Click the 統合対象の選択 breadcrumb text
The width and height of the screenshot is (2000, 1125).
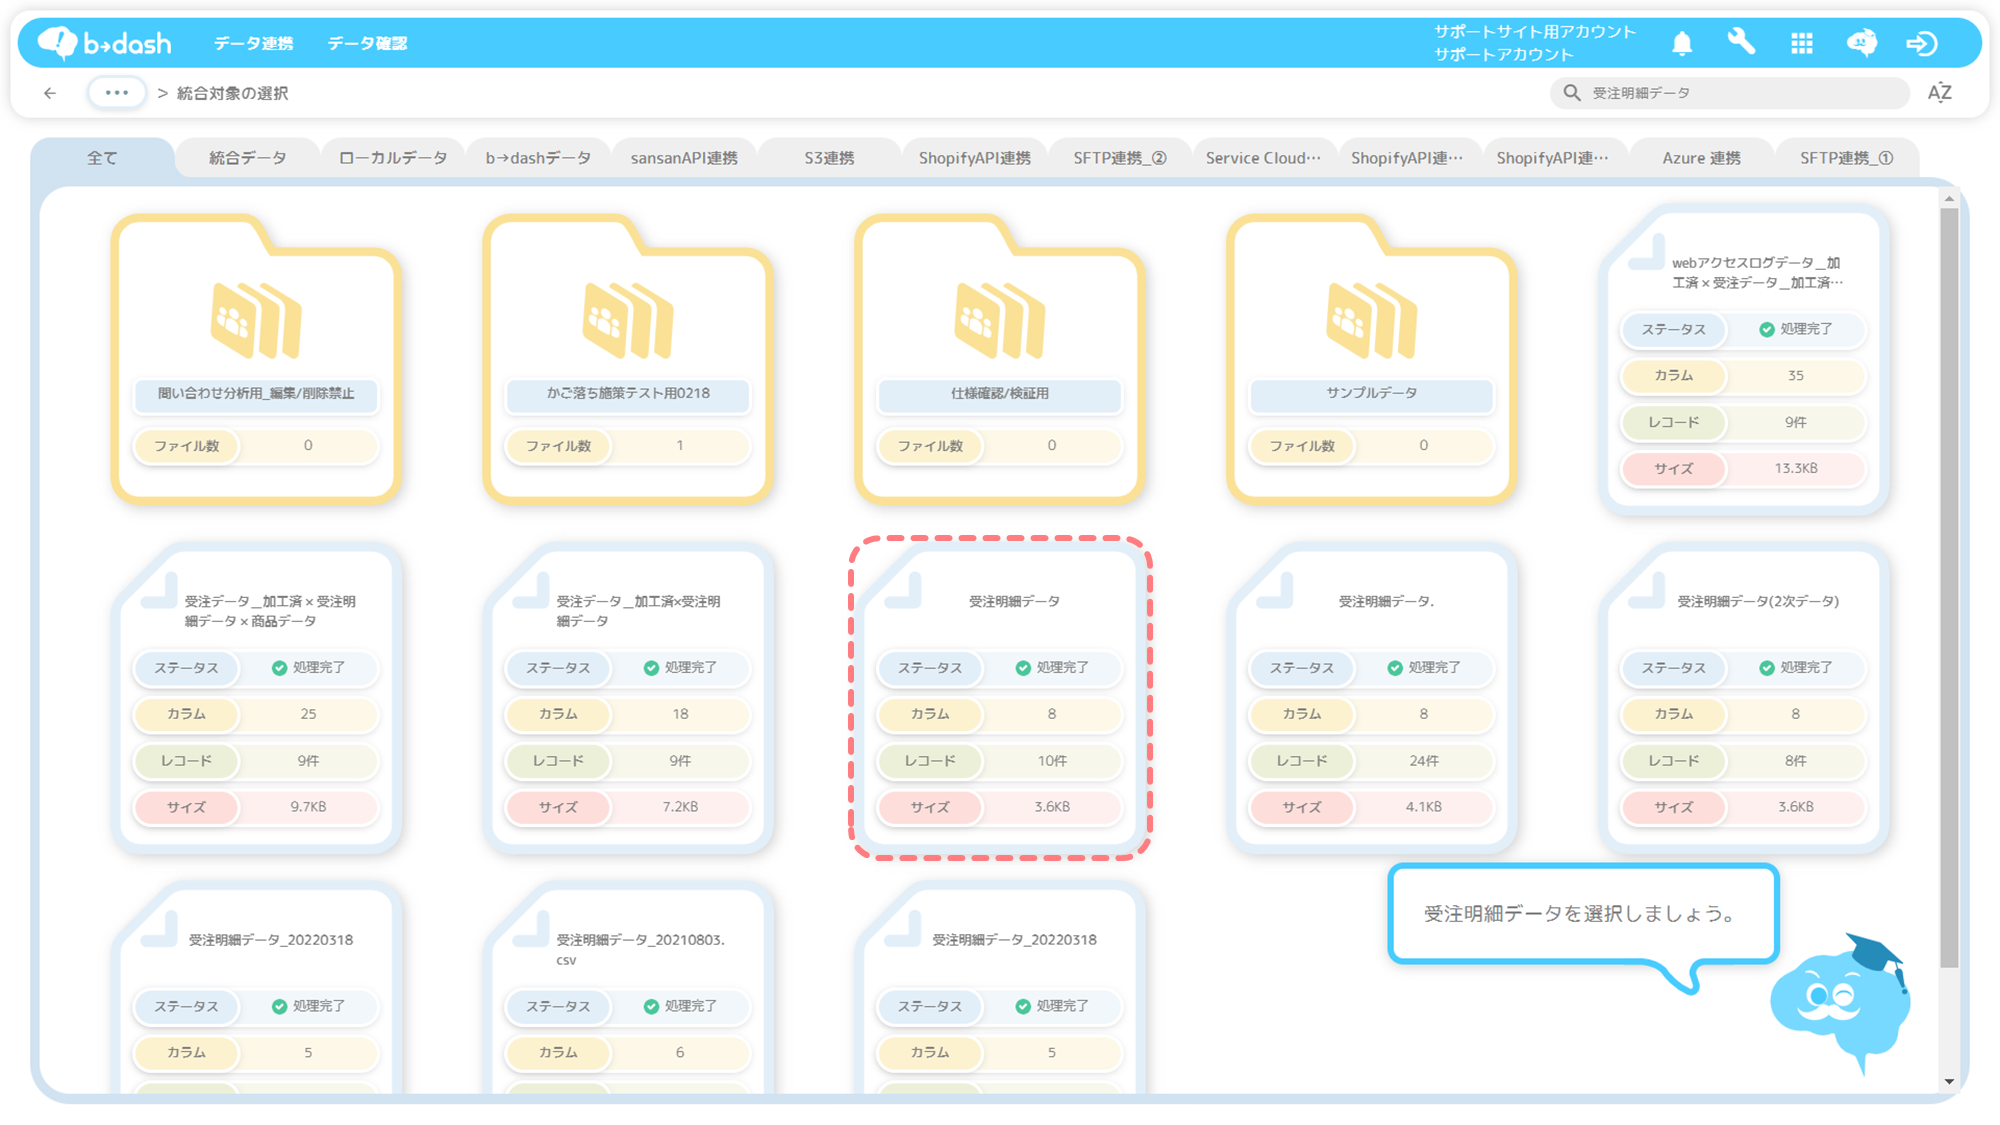click(233, 93)
